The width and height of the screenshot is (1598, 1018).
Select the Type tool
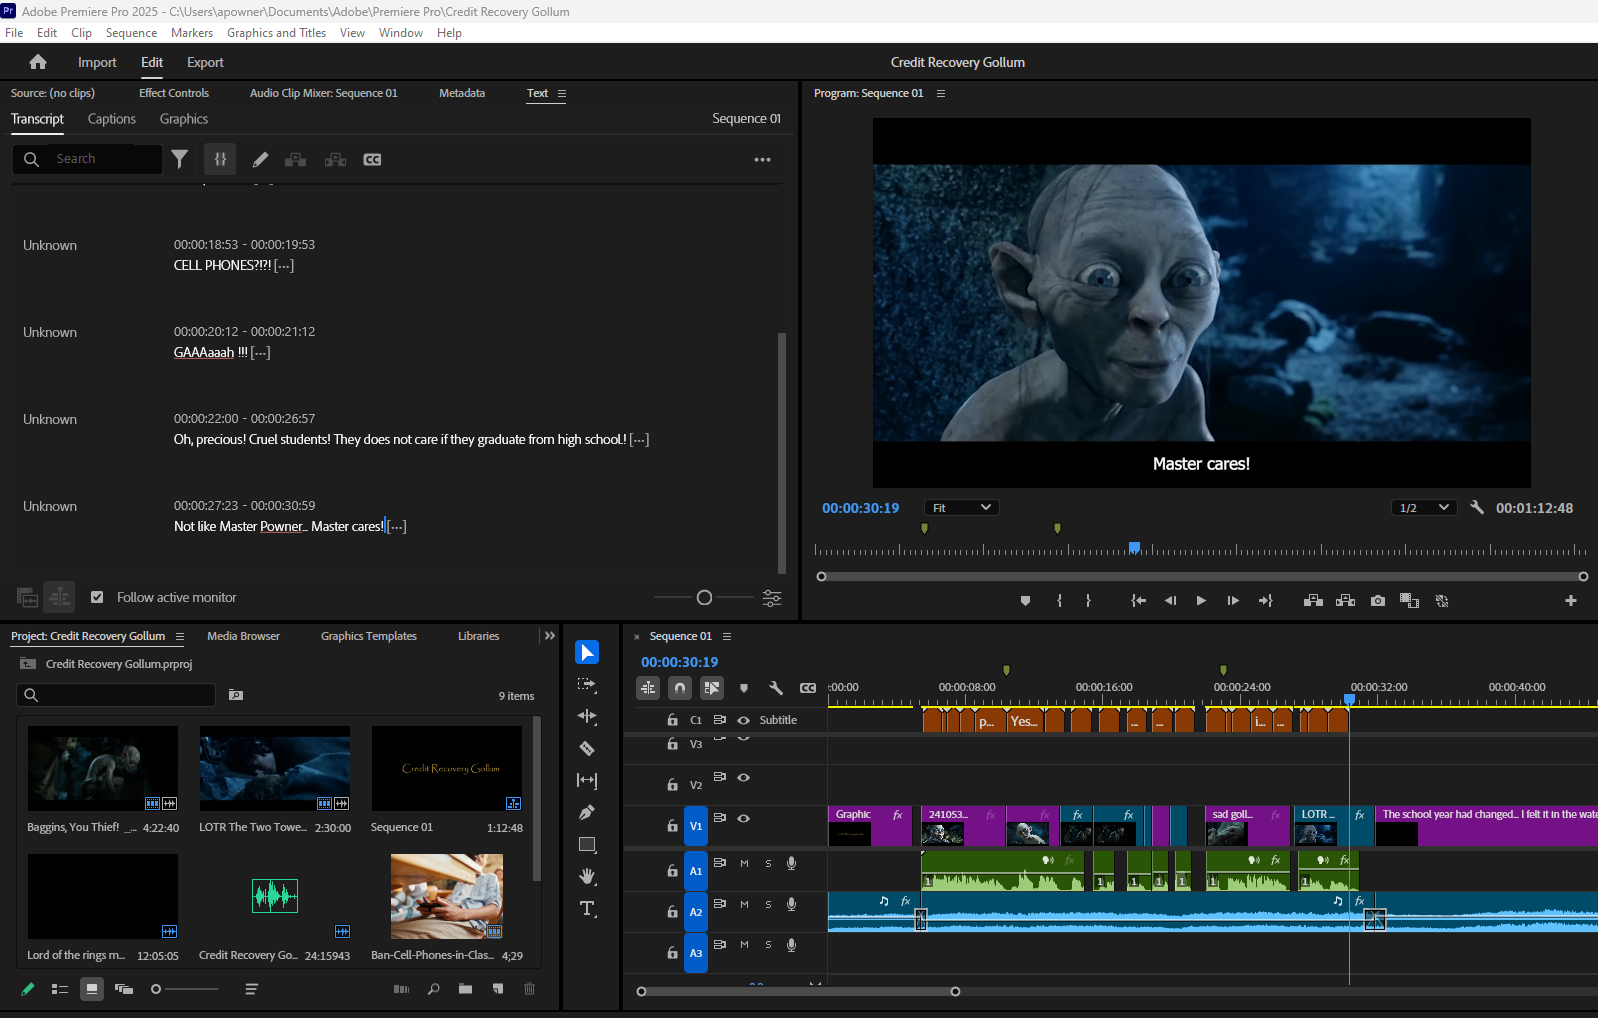587,908
